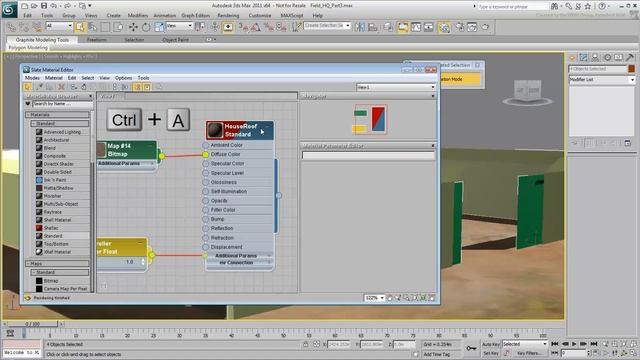
Task: Click the Select Tool in Slate toolbar
Action: [x=28, y=87]
